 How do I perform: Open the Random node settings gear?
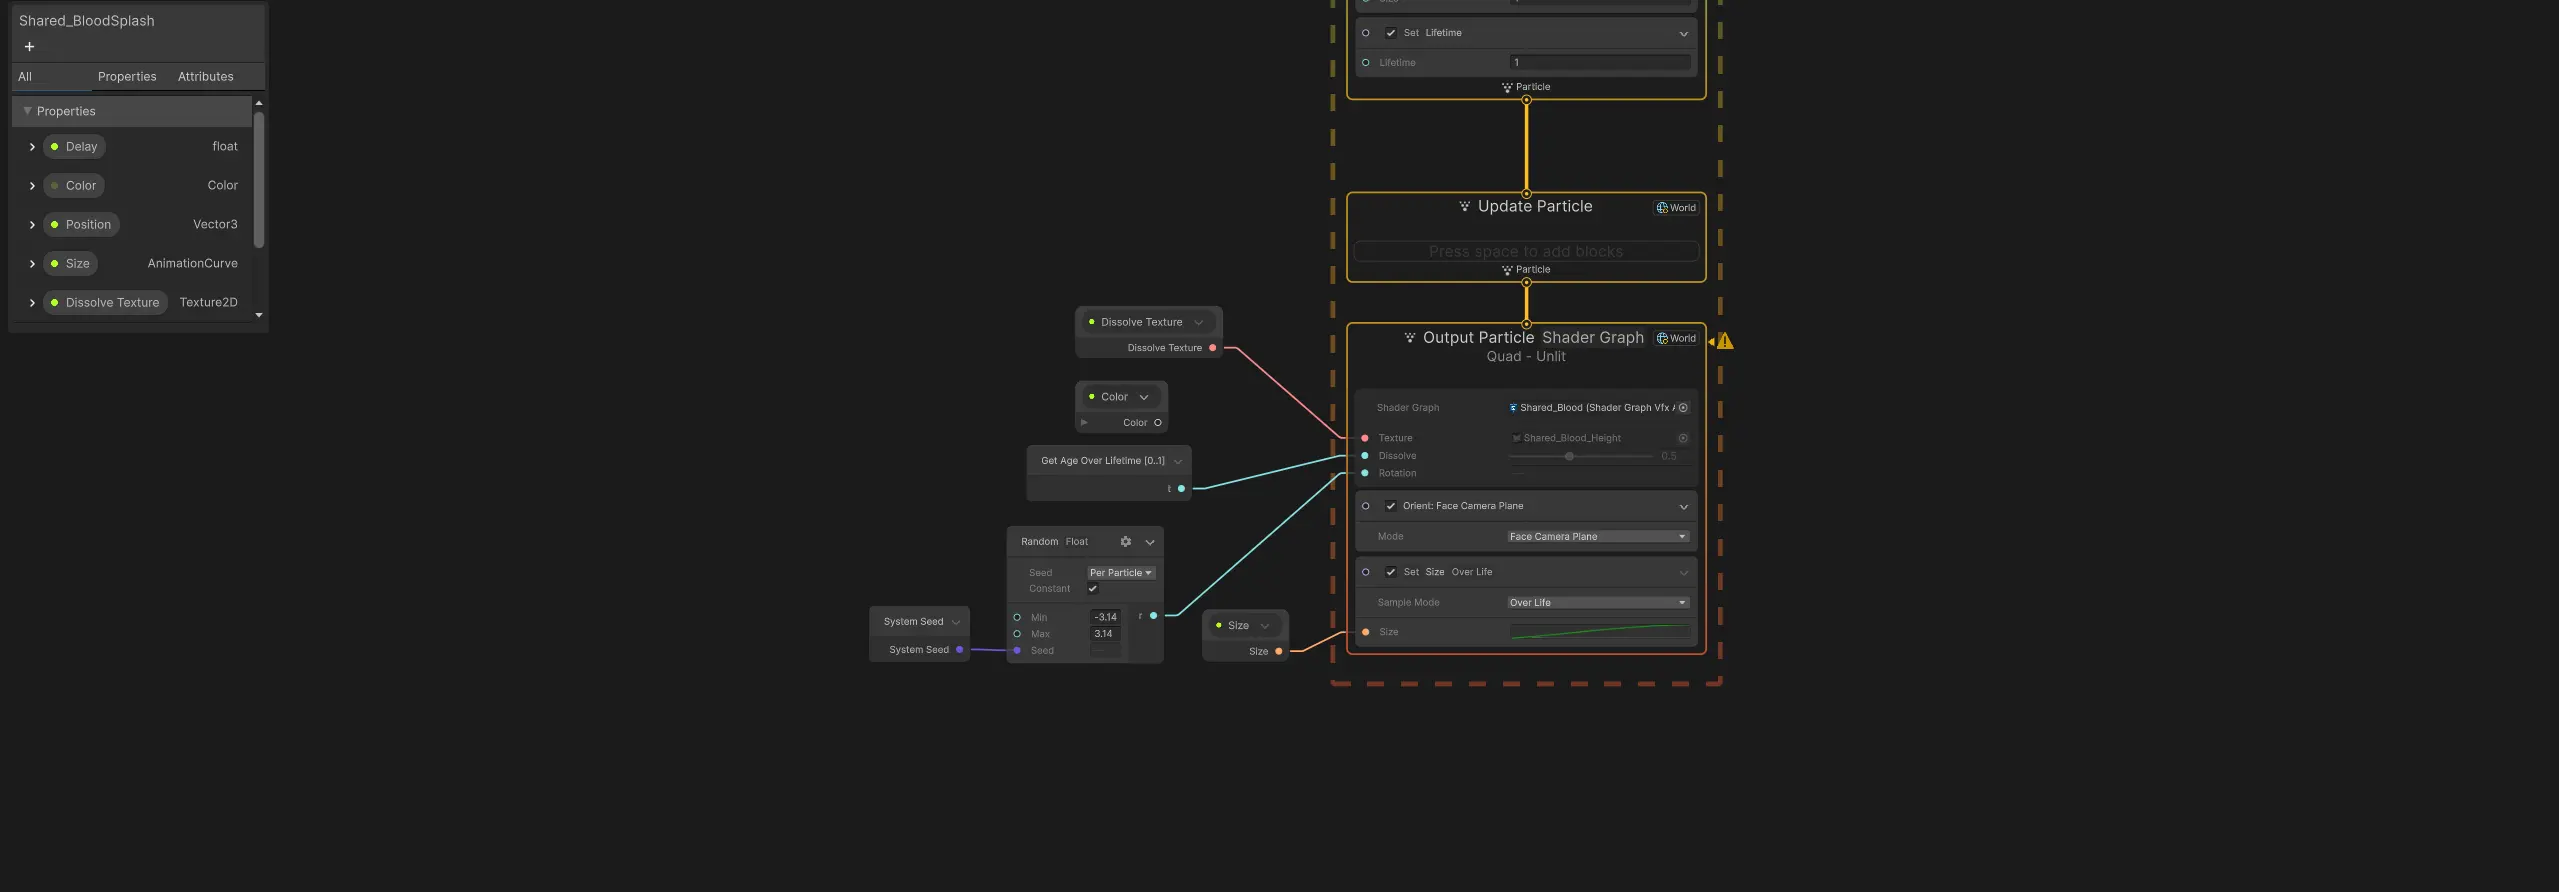1125,542
